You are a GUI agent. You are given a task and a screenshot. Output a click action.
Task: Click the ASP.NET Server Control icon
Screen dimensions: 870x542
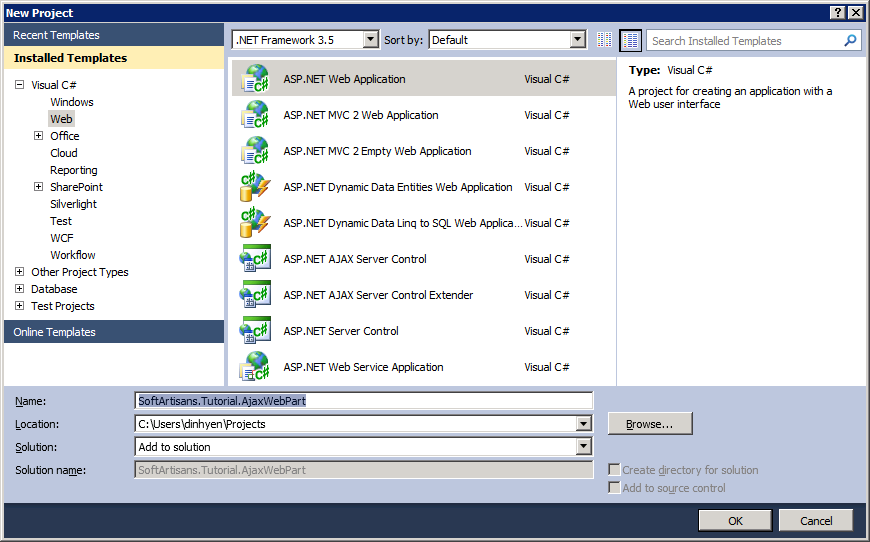point(255,331)
